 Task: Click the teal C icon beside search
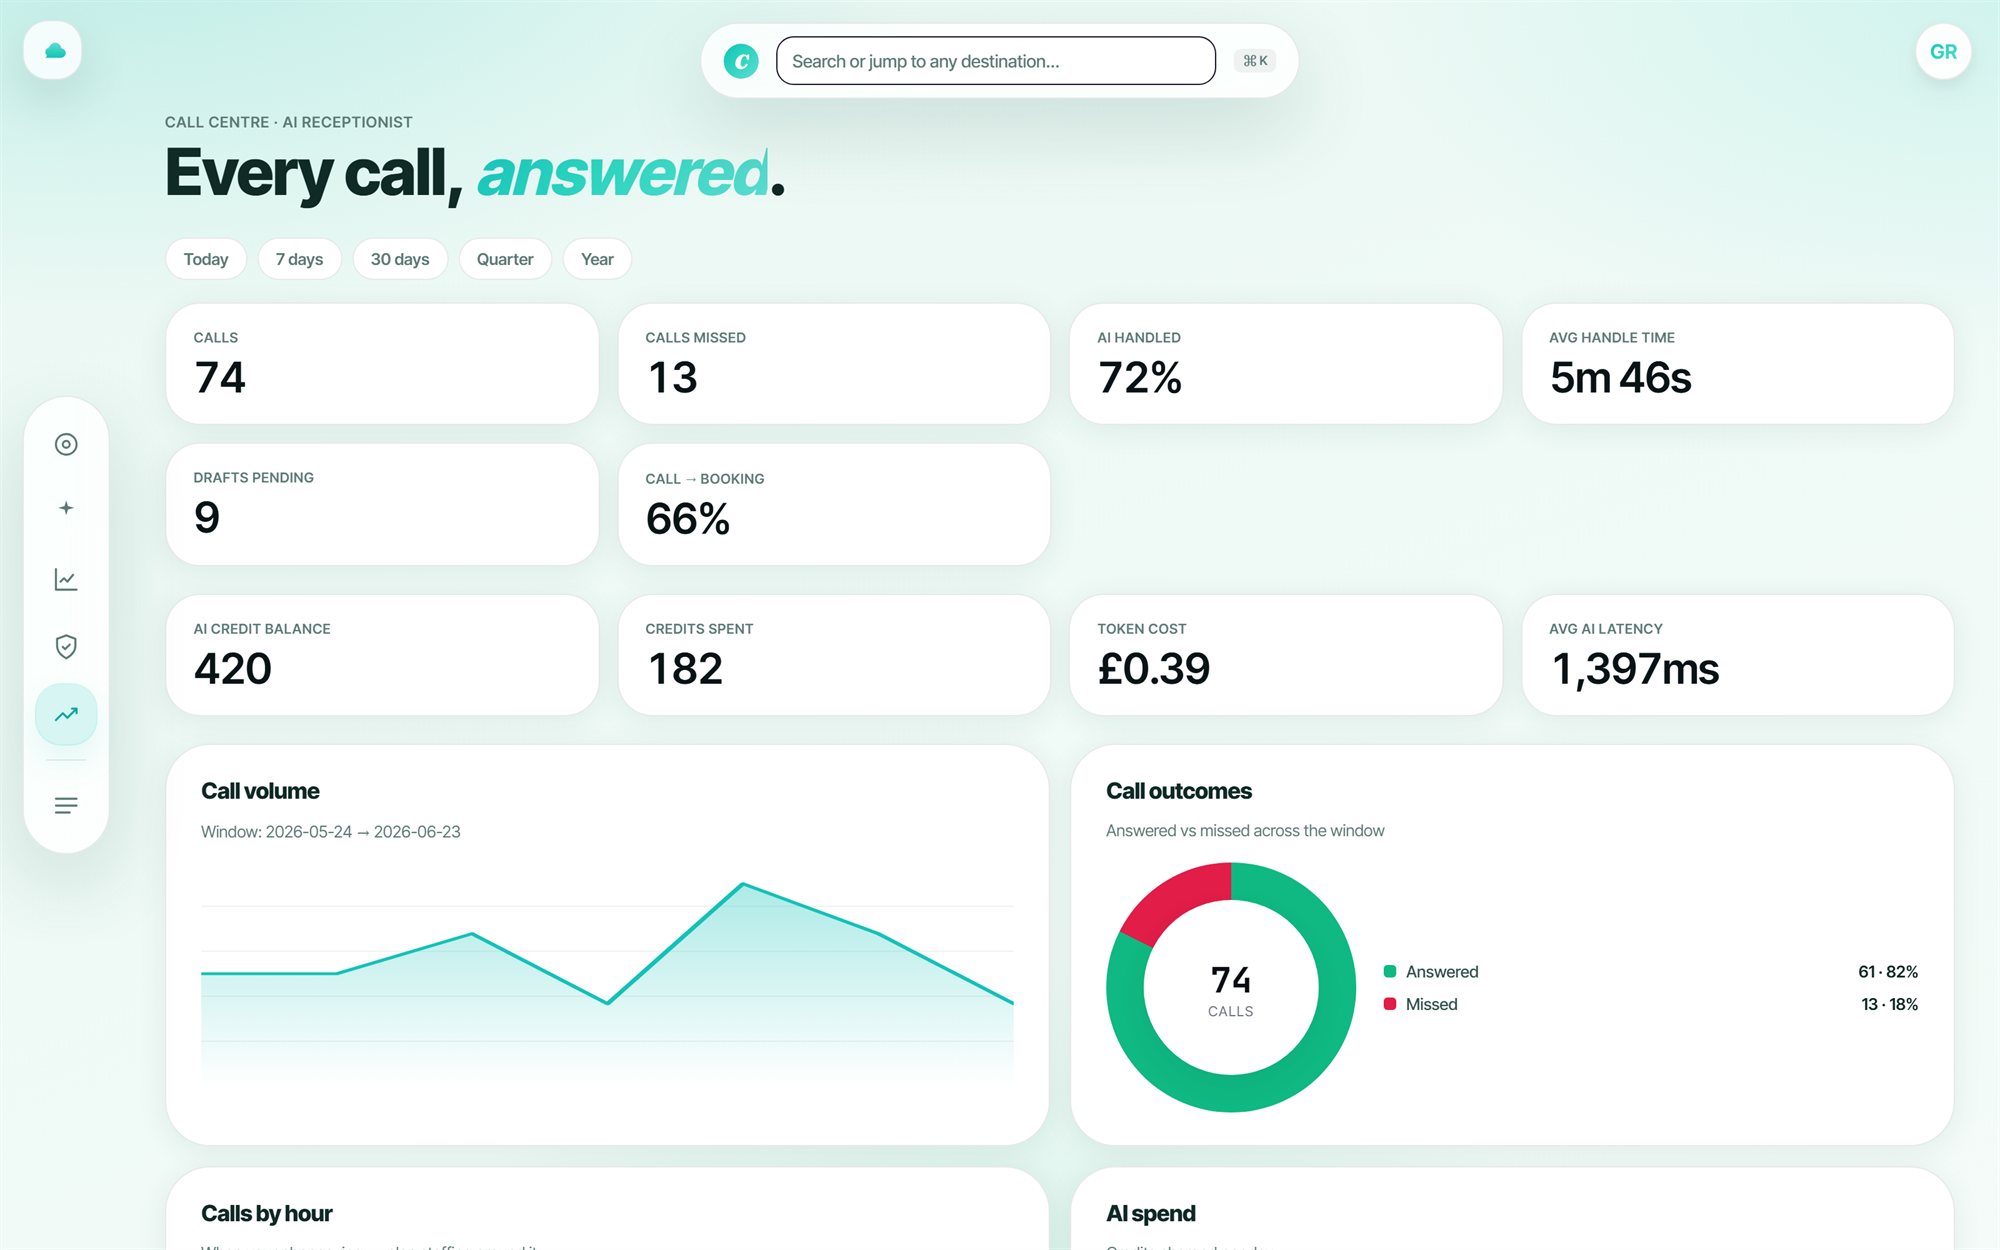[741, 61]
